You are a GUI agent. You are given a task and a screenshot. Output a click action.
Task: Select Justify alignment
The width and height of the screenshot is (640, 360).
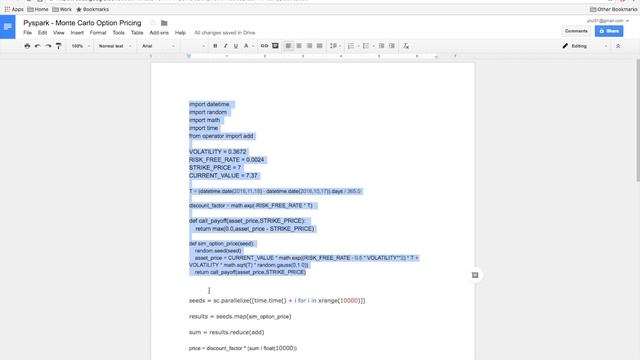[320, 46]
